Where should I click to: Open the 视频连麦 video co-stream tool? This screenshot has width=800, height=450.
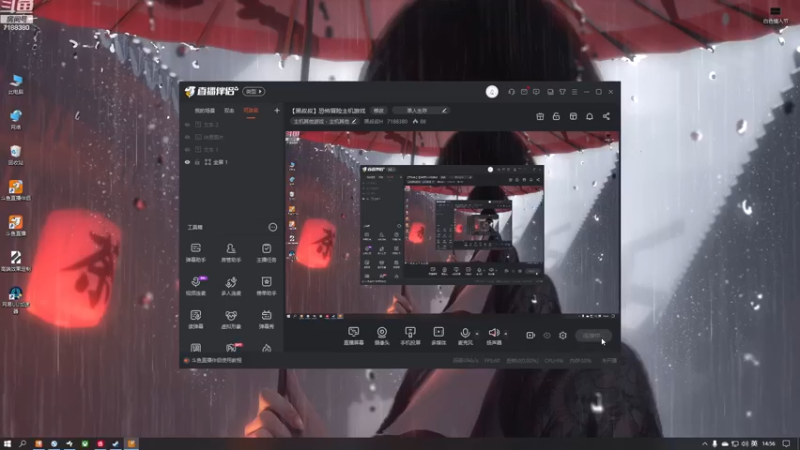tap(195, 286)
